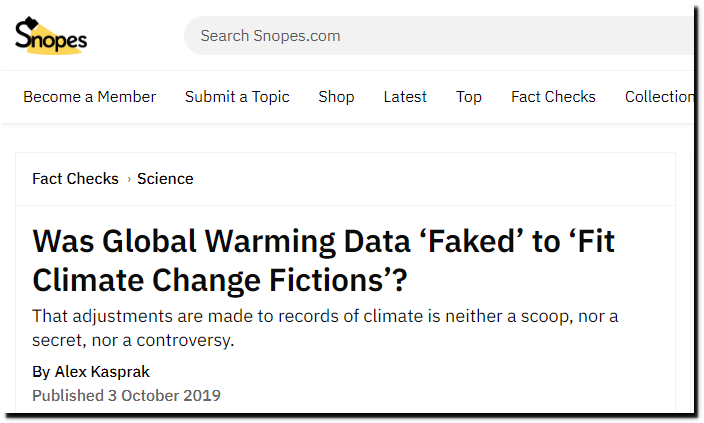Image resolution: width=704 pixels, height=423 pixels.
Task: Select Fact Checks in the navigation bar
Action: 553,97
